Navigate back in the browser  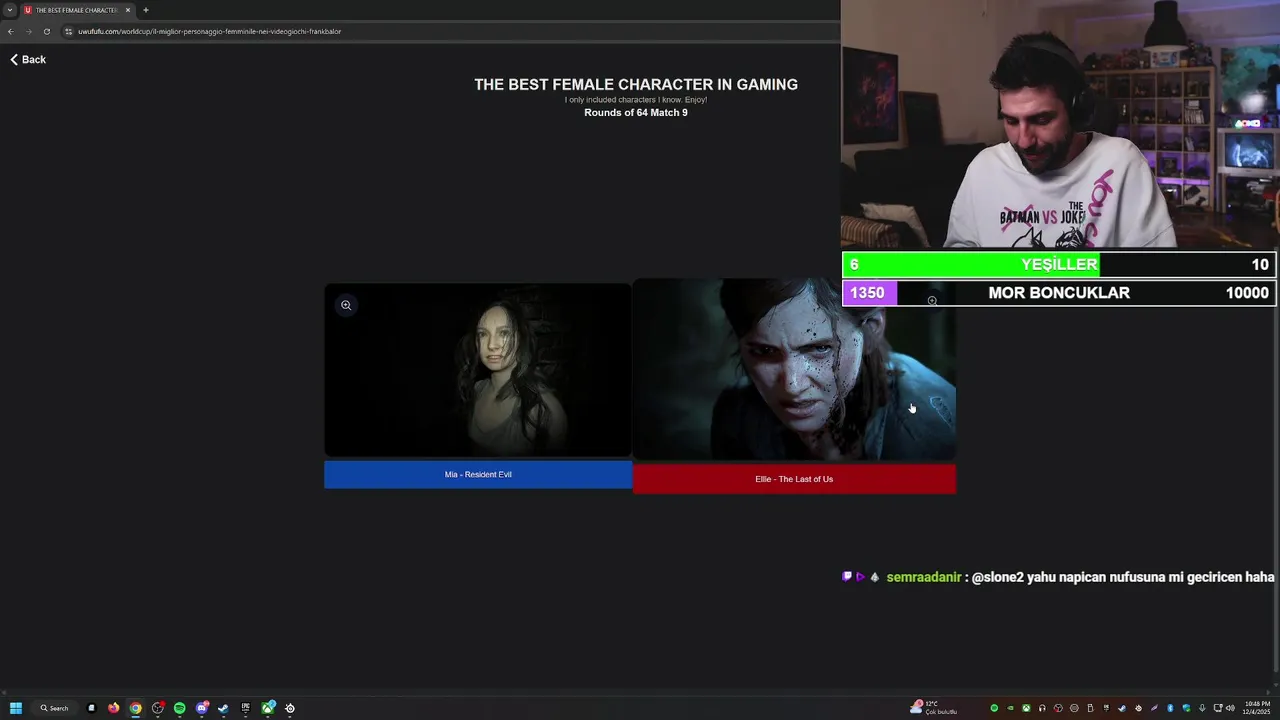[x=10, y=31]
